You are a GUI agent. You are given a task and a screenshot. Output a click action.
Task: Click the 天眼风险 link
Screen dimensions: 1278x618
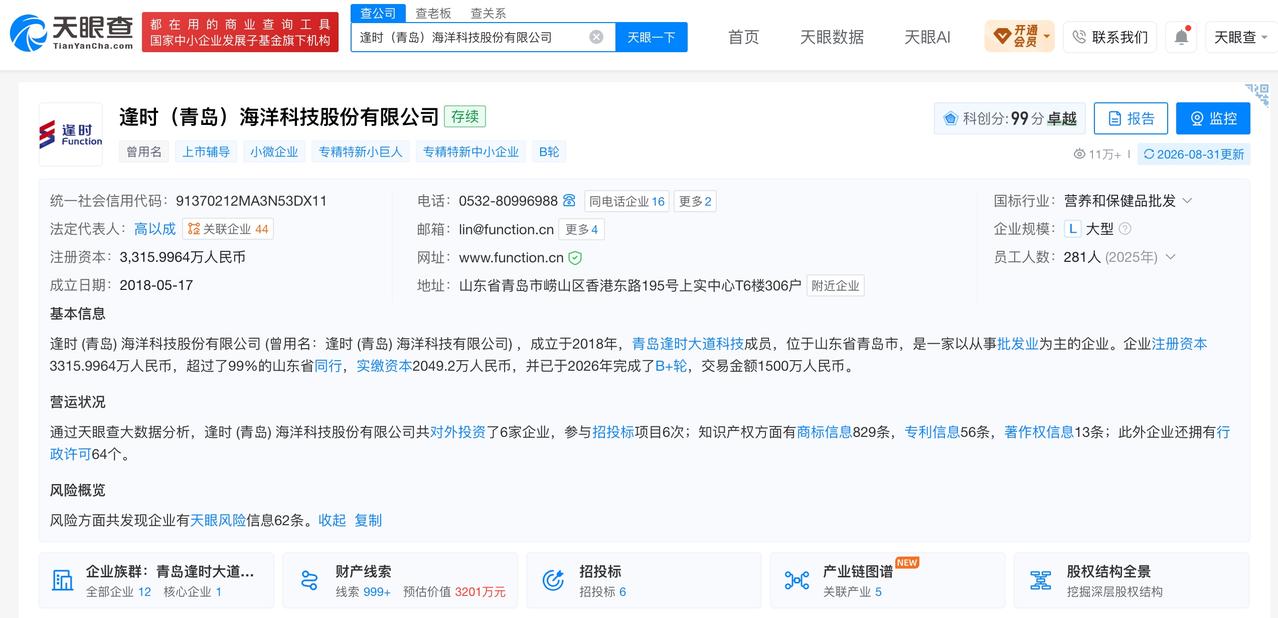click(x=218, y=520)
